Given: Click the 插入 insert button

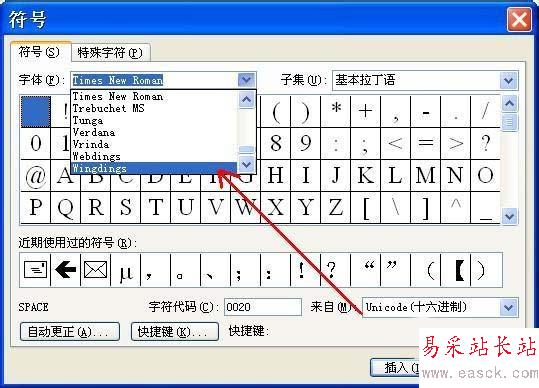Looking at the screenshot, I should 395,368.
